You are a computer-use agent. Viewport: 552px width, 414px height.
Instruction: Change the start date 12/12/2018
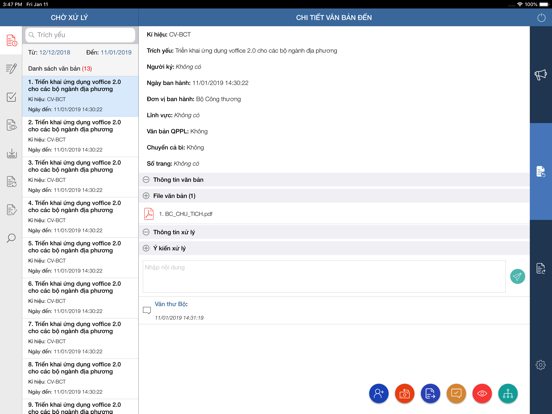click(55, 52)
